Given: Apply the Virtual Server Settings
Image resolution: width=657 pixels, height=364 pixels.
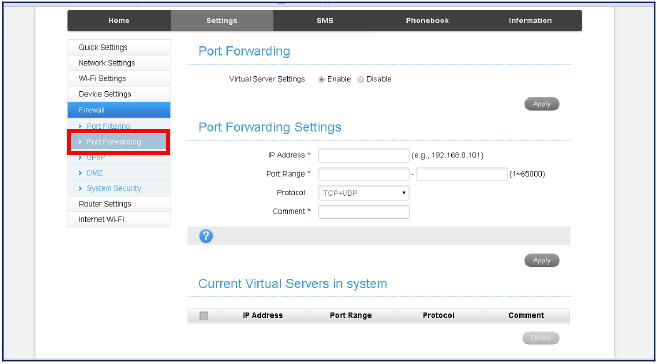Looking at the screenshot, I should coord(542,104).
